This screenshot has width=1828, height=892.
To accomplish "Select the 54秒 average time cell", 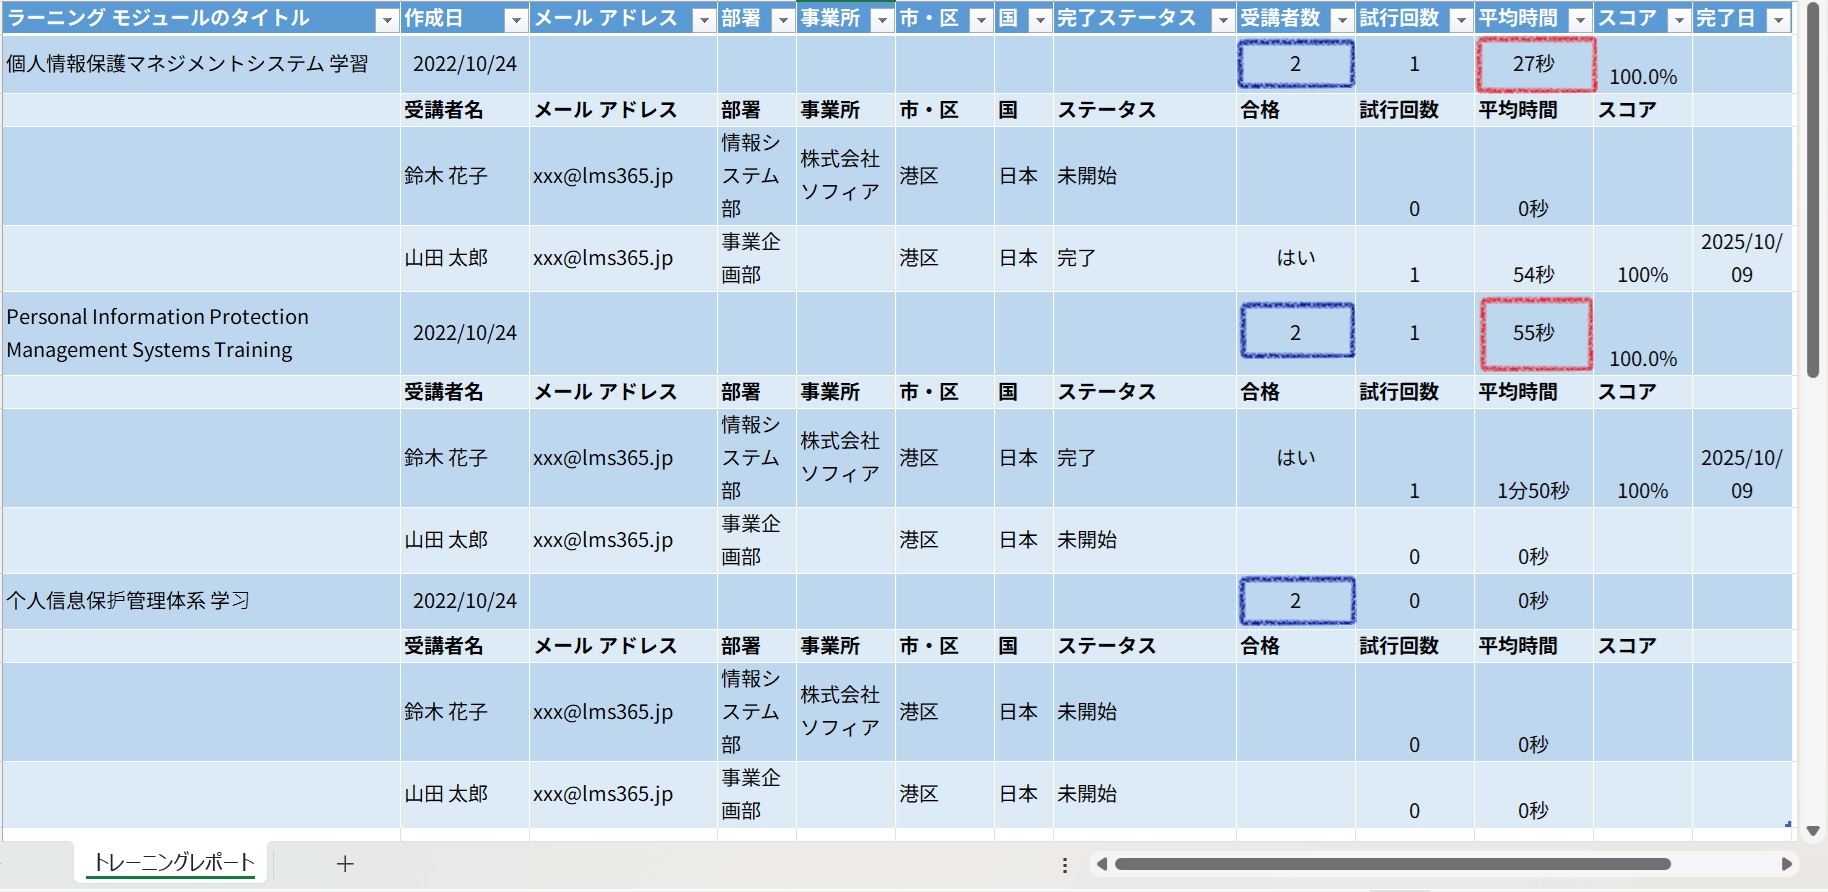I will (1534, 259).
